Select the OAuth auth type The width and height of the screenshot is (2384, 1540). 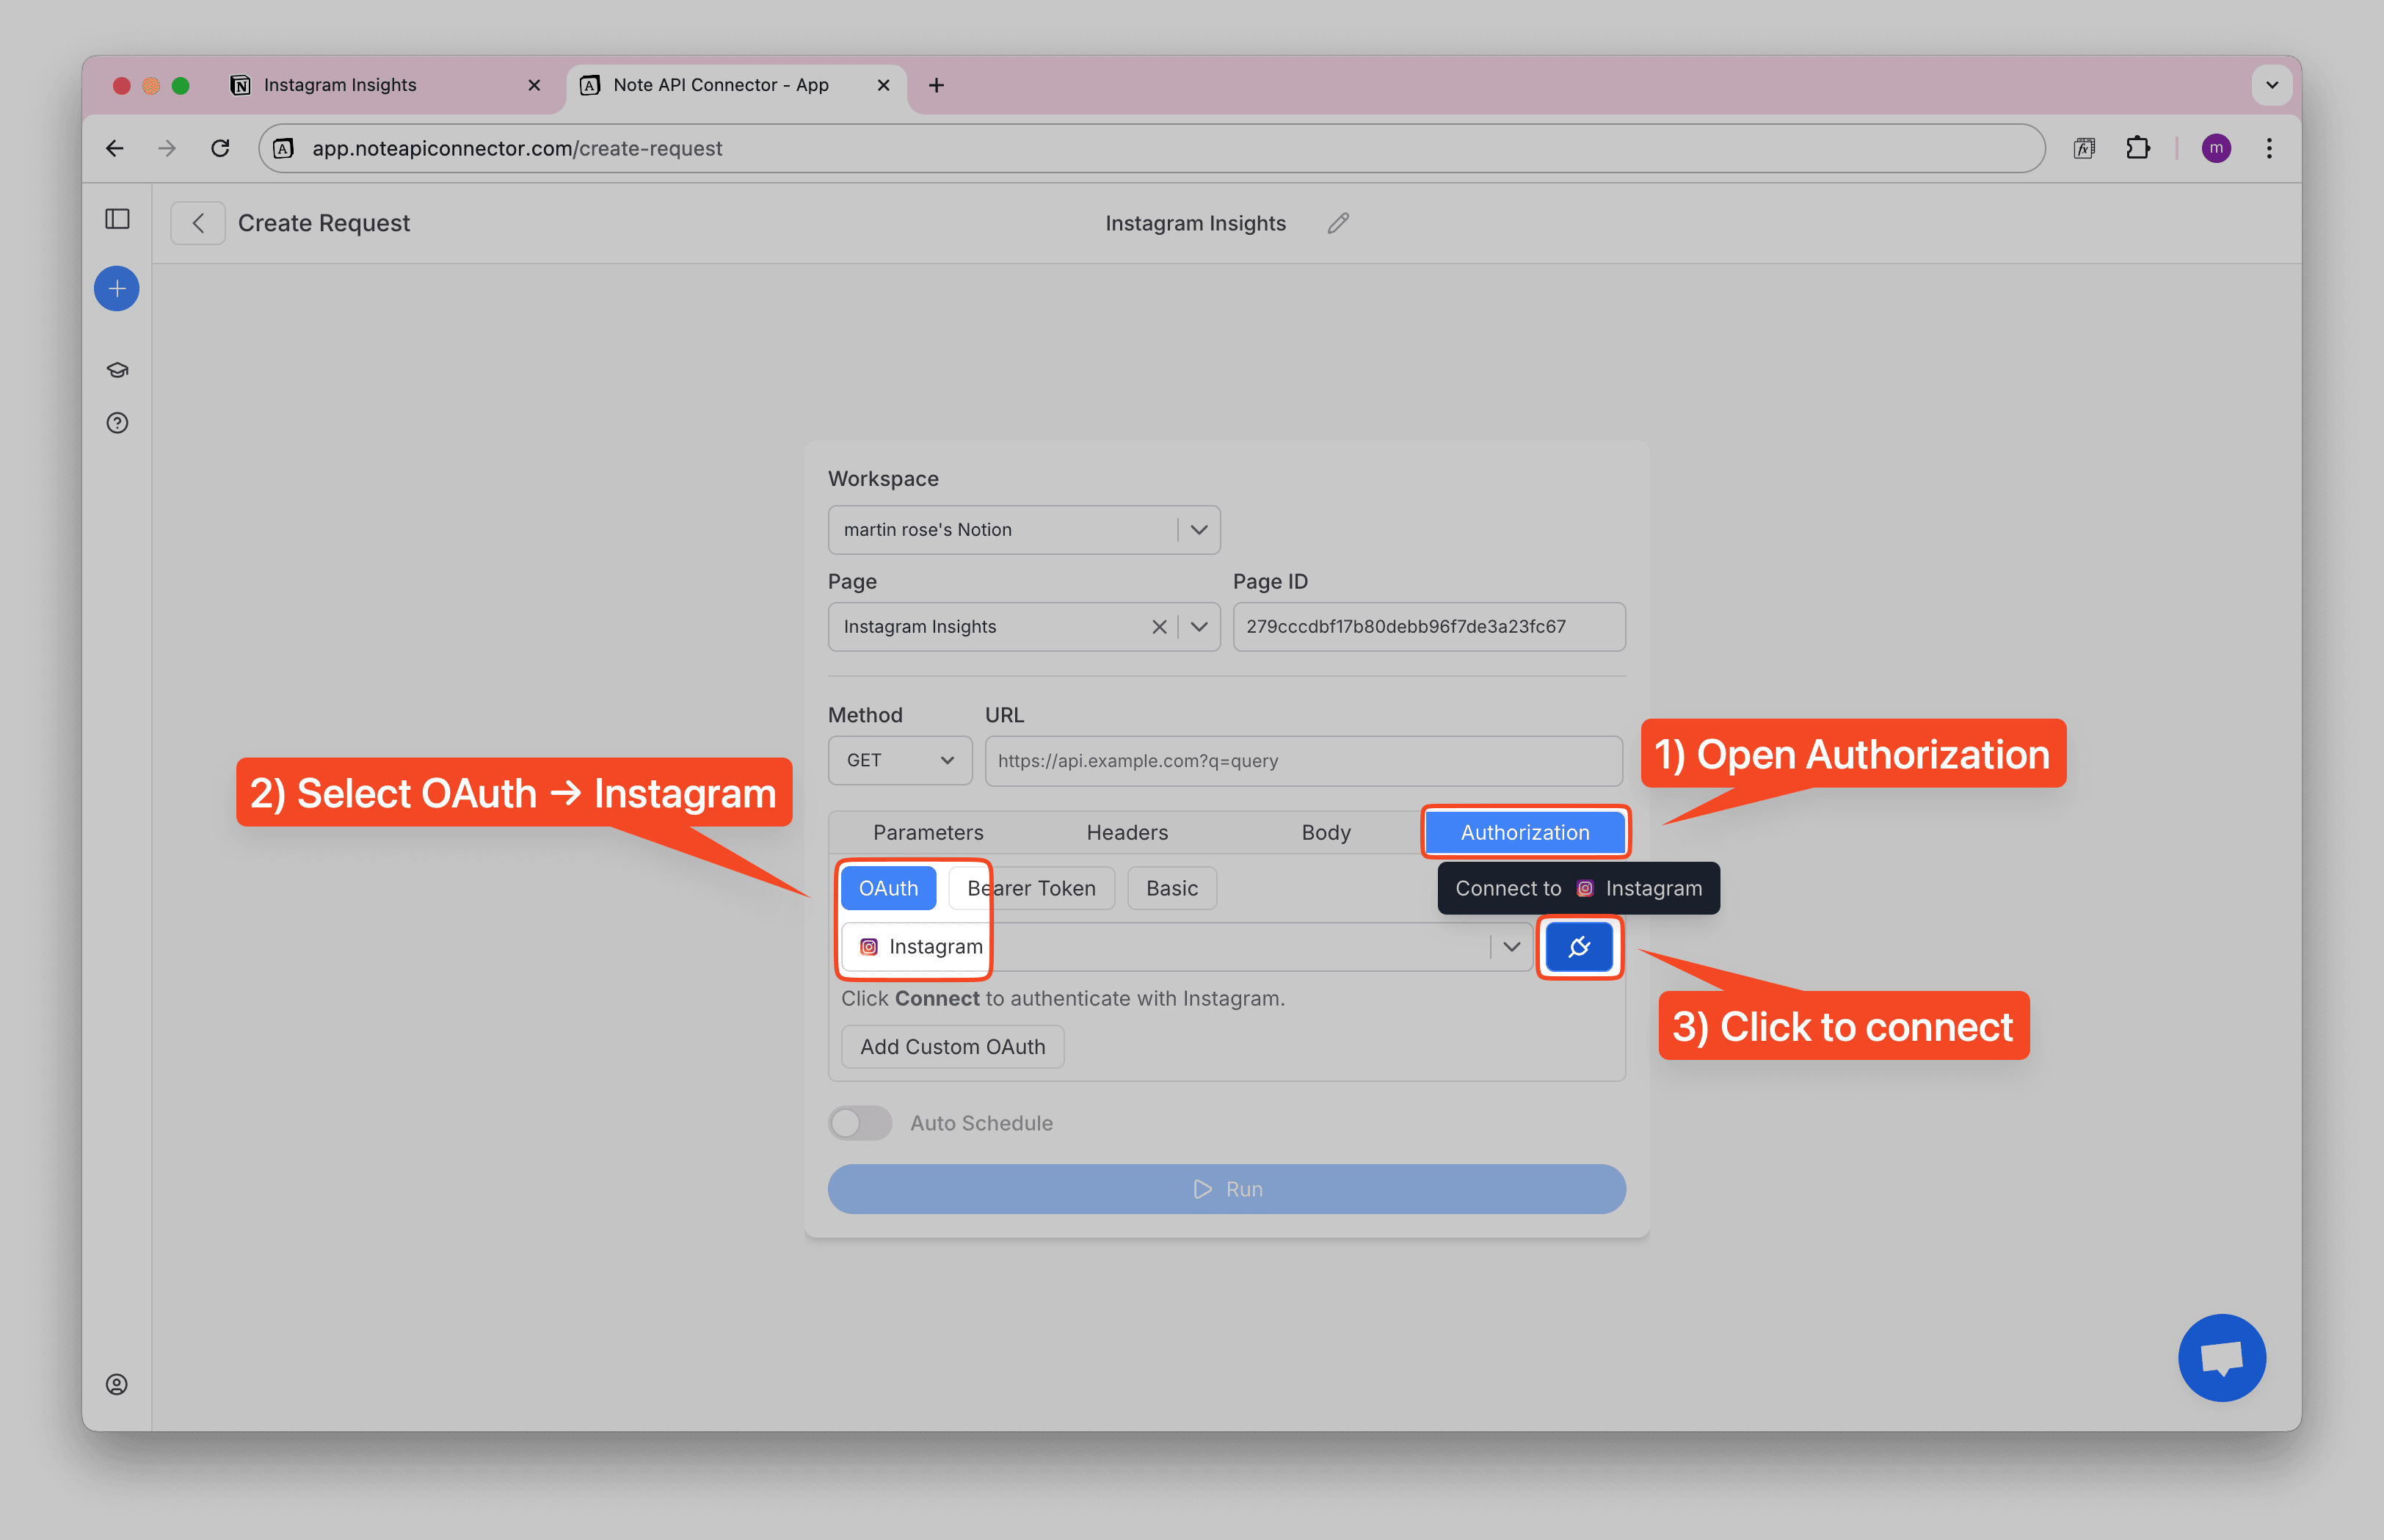tap(888, 888)
